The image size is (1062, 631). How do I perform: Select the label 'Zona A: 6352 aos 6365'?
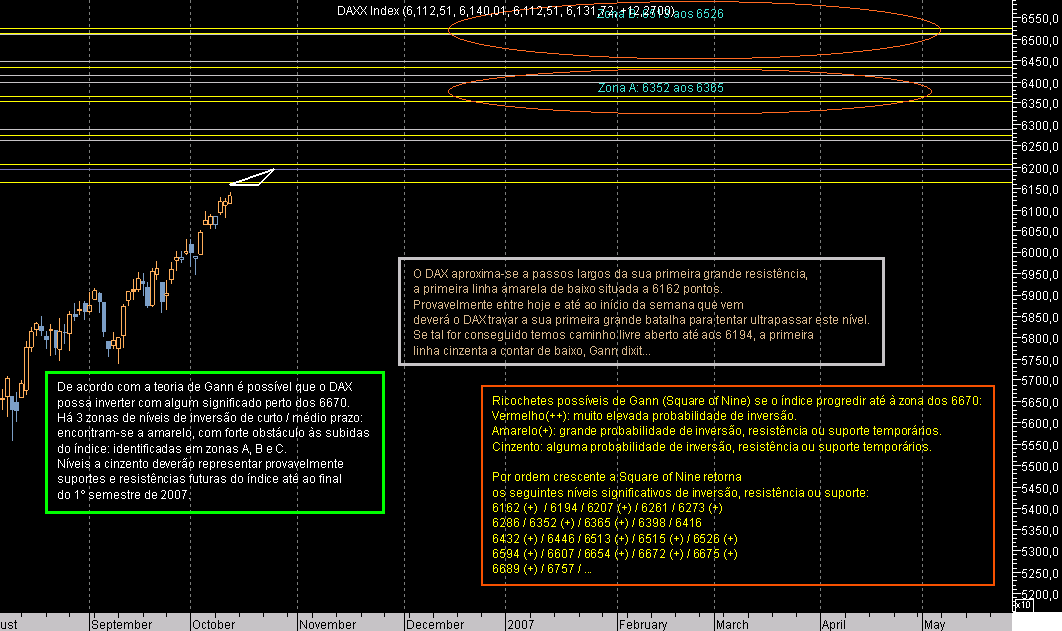tap(661, 88)
